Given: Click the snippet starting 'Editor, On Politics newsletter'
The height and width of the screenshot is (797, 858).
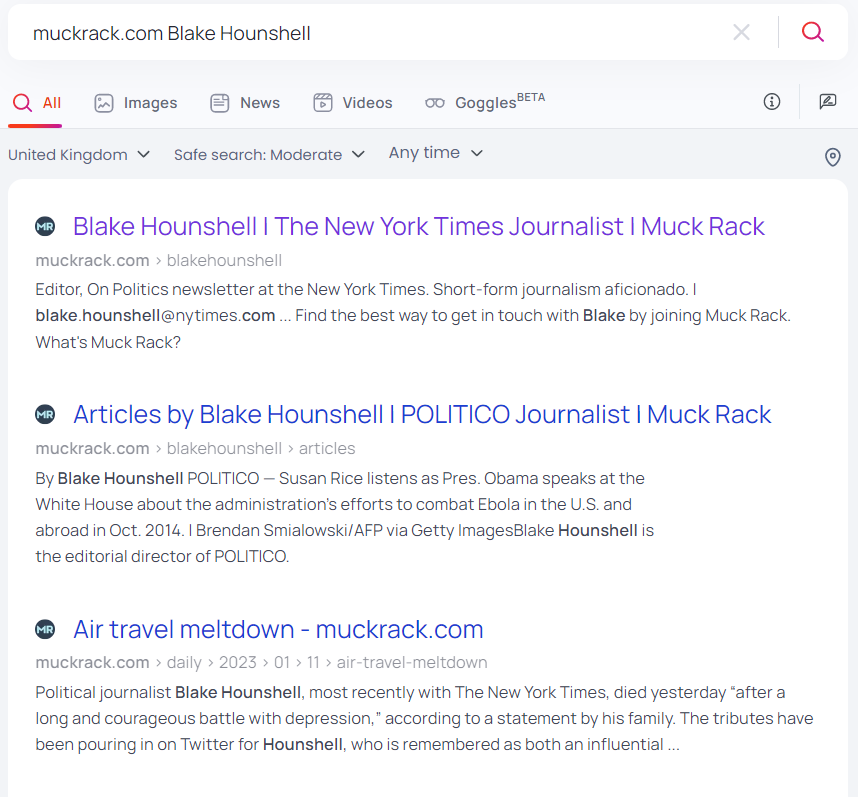Looking at the screenshot, I should [413, 316].
